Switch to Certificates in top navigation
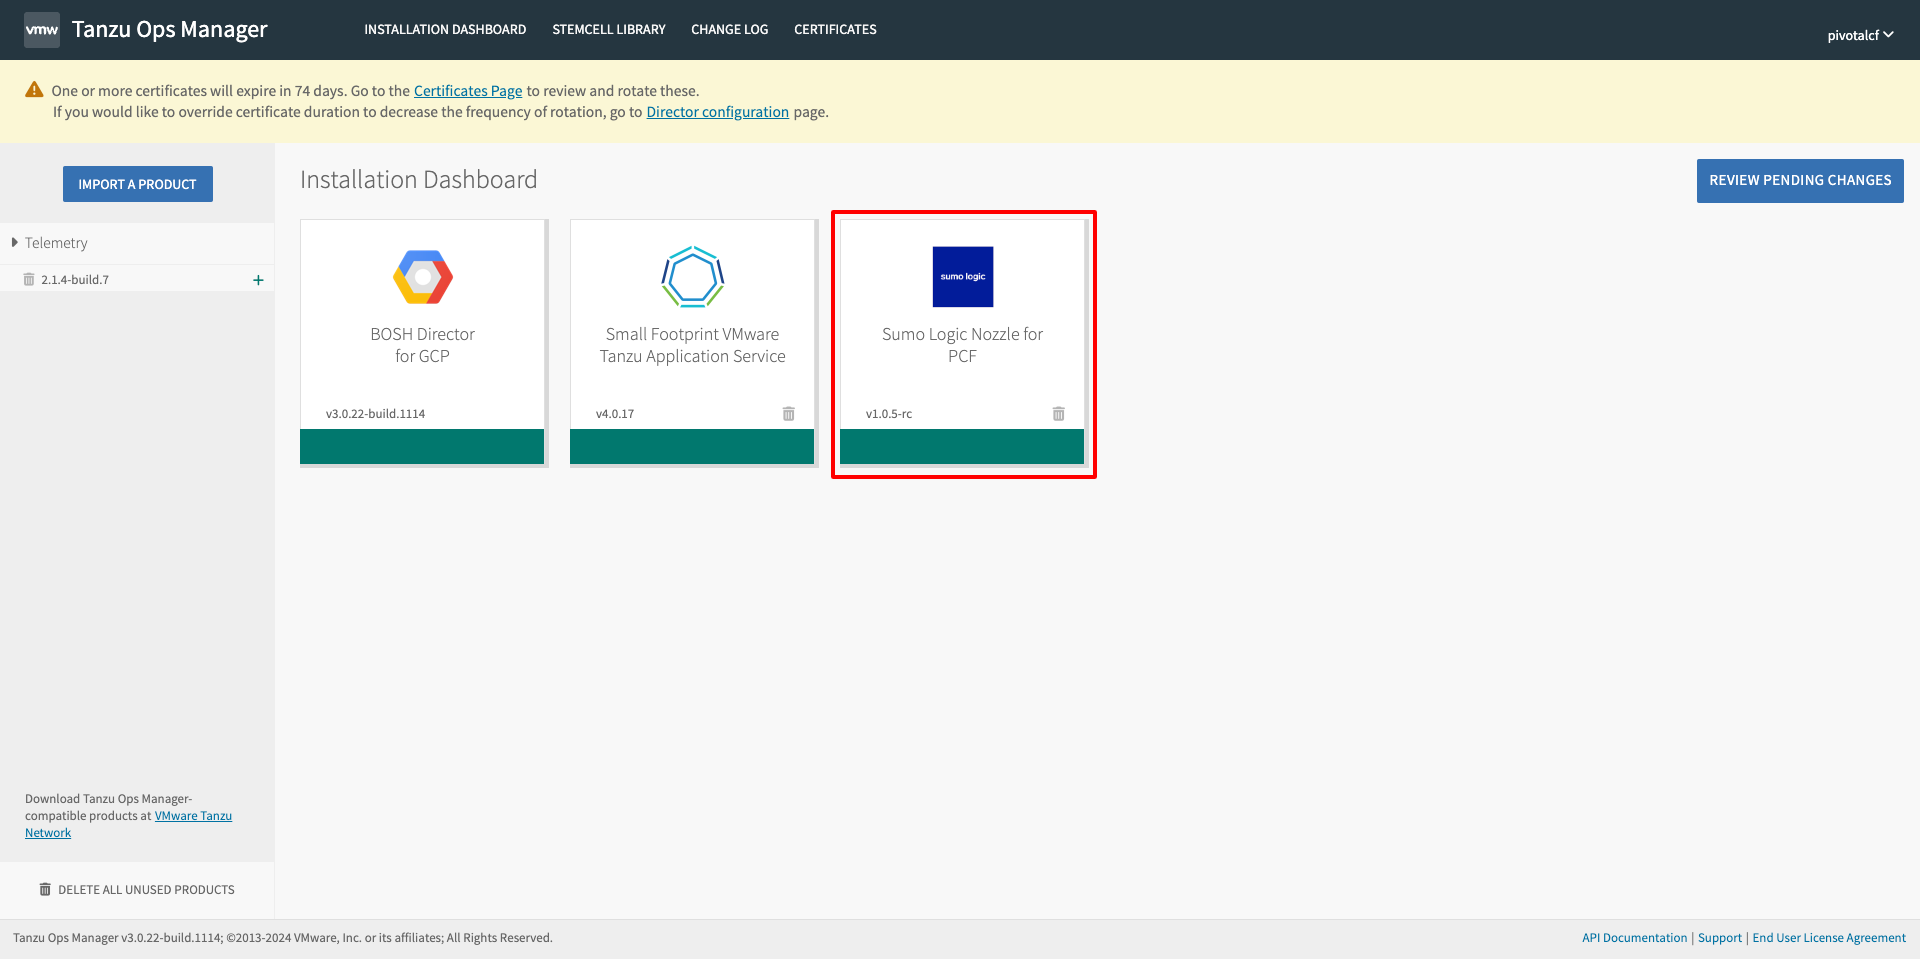The image size is (1920, 959). click(x=835, y=30)
